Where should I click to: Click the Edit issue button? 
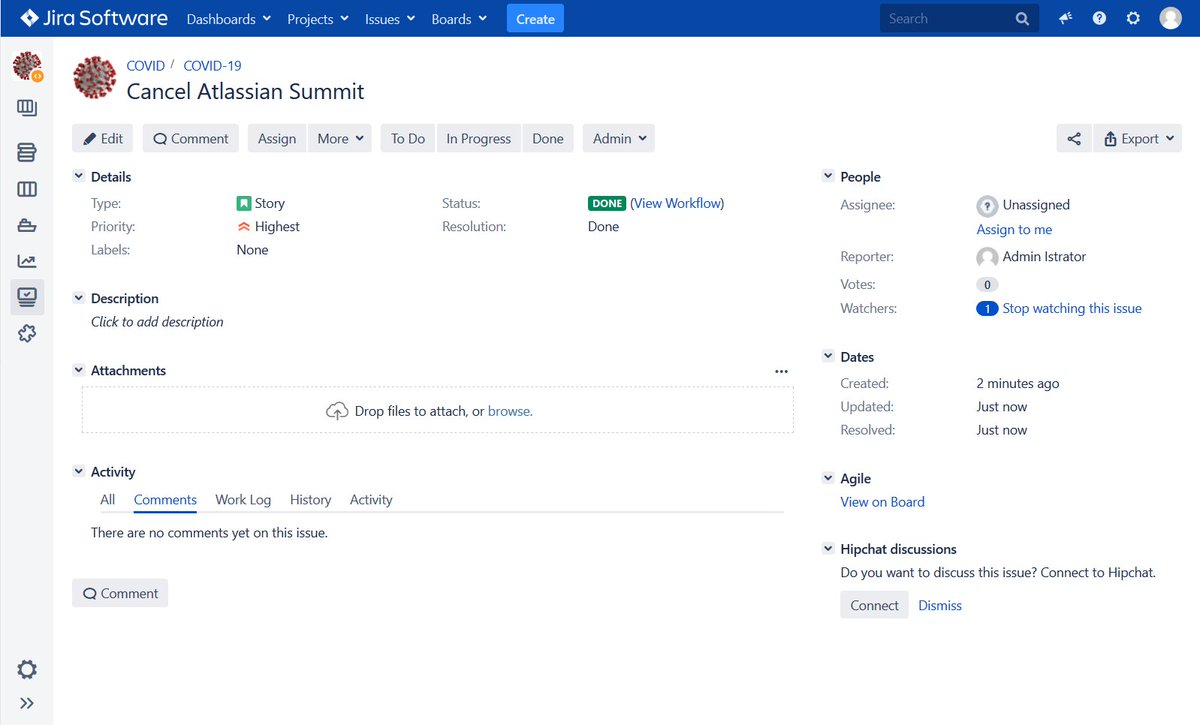[103, 139]
